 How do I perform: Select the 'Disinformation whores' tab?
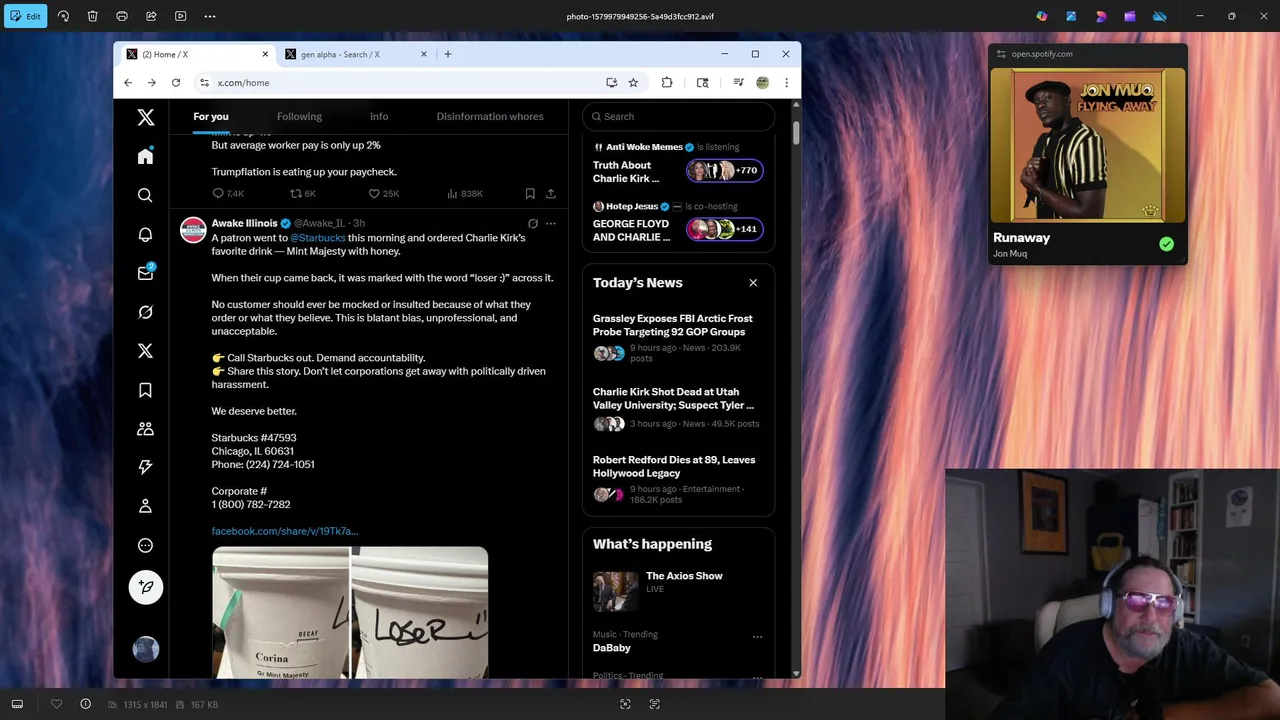(490, 116)
